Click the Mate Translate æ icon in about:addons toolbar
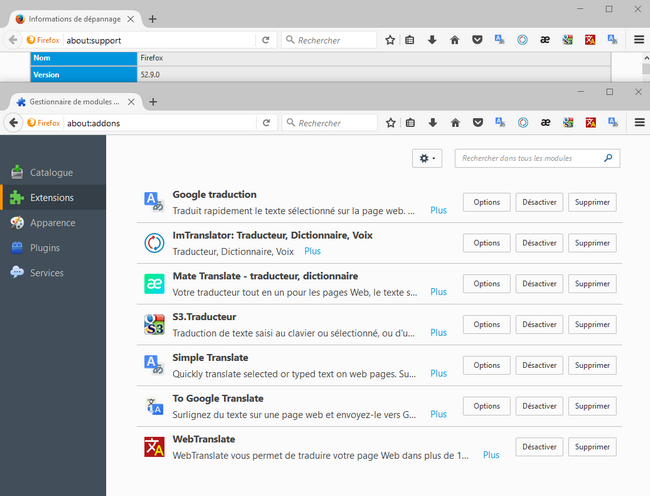The width and height of the screenshot is (650, 496). pyautogui.click(x=546, y=123)
